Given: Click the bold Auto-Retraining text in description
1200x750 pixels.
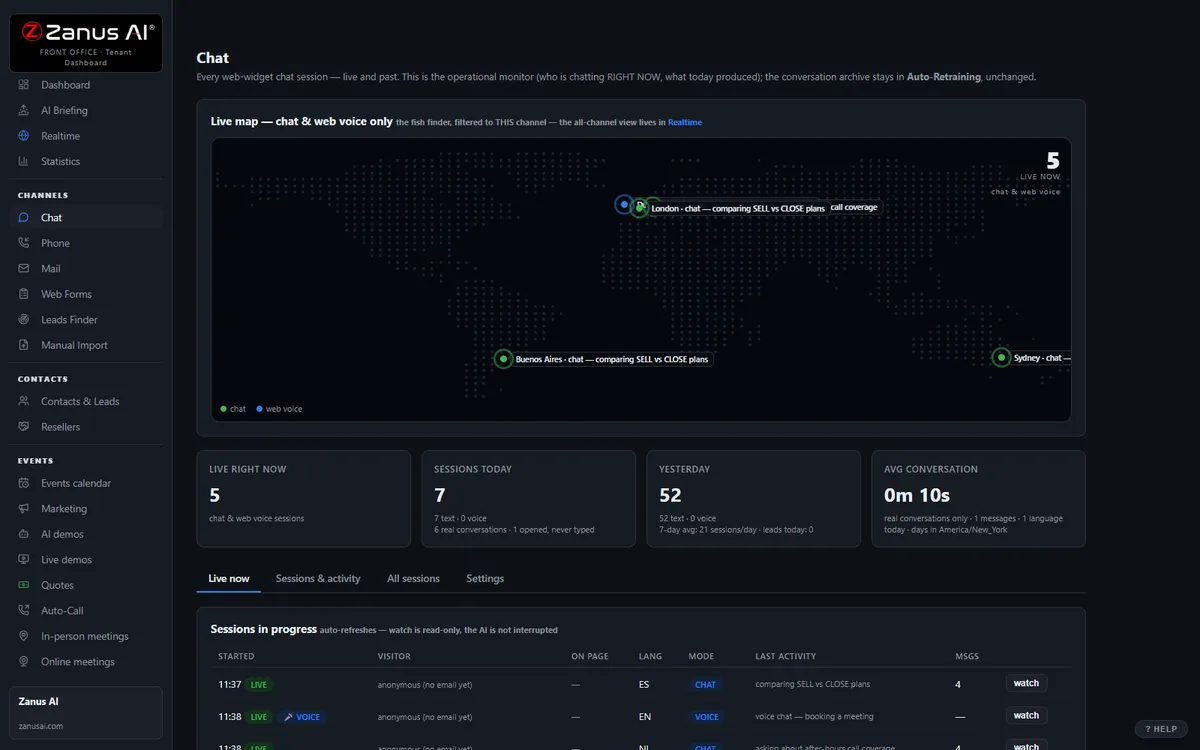Looking at the screenshot, I should point(944,77).
